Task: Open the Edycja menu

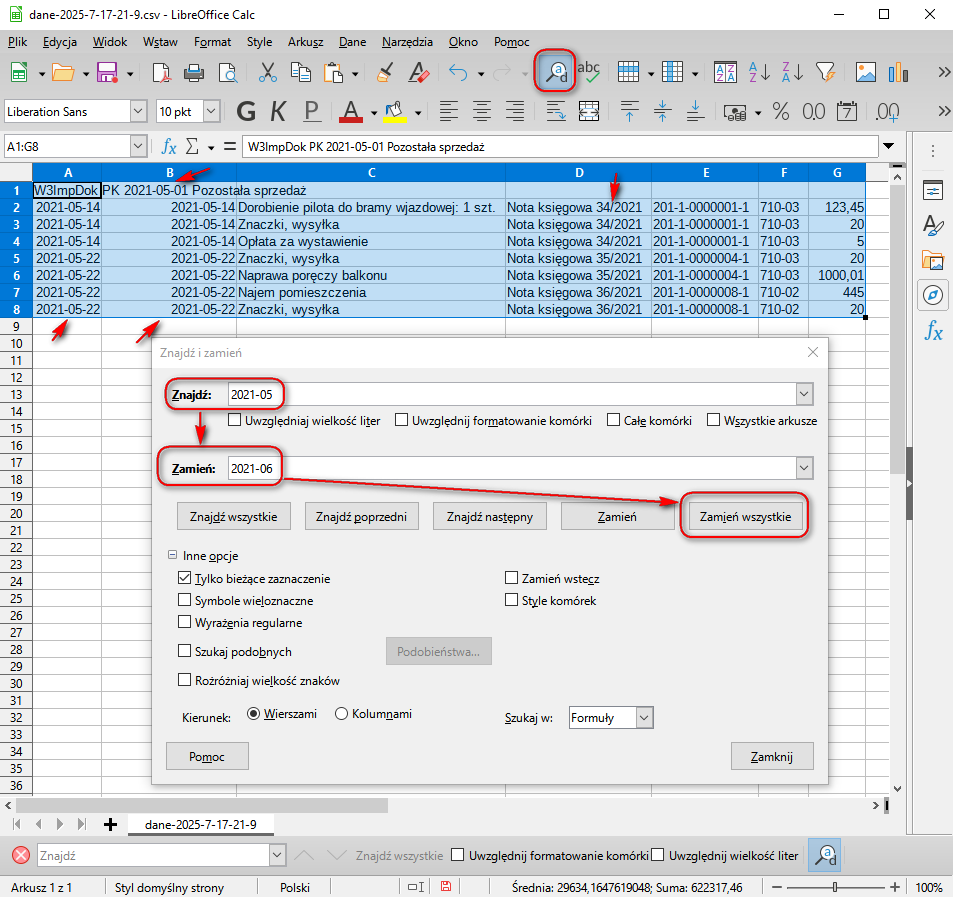Action: coord(60,42)
